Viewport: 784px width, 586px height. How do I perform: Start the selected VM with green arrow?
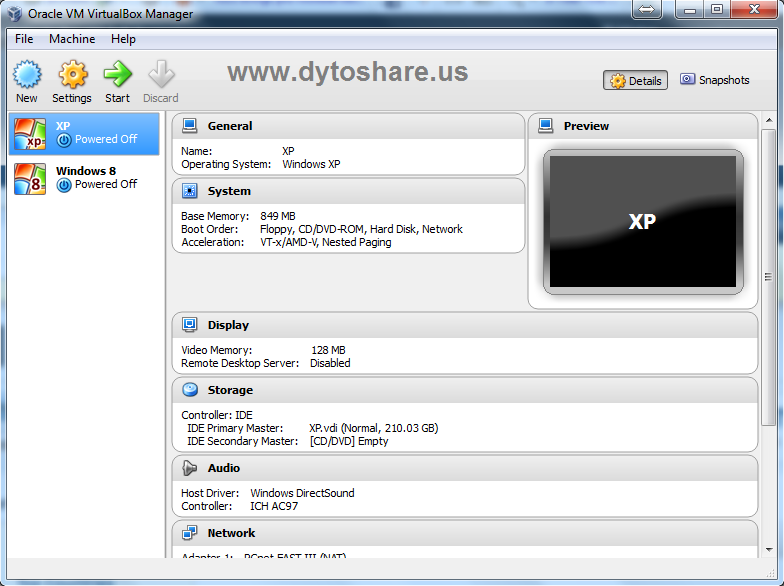[118, 74]
